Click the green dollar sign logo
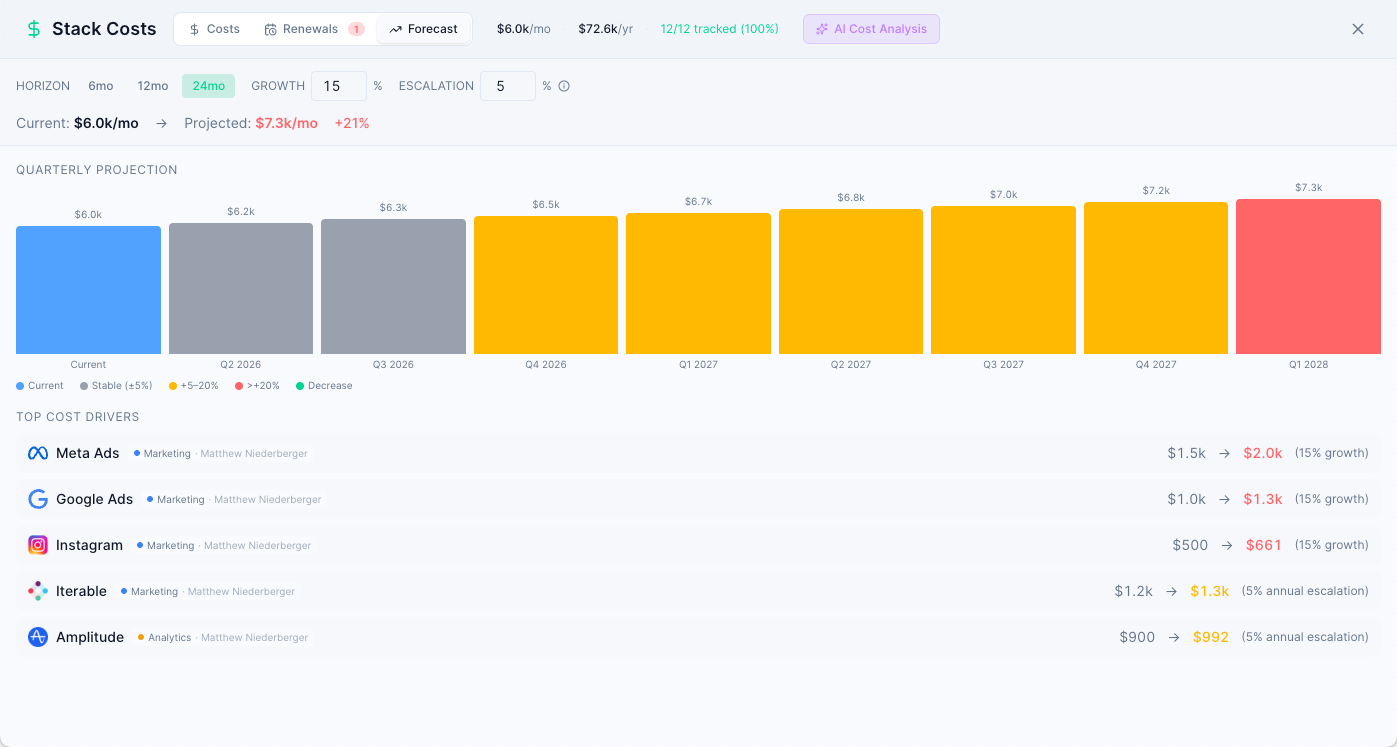The width and height of the screenshot is (1397, 747). (x=33, y=29)
